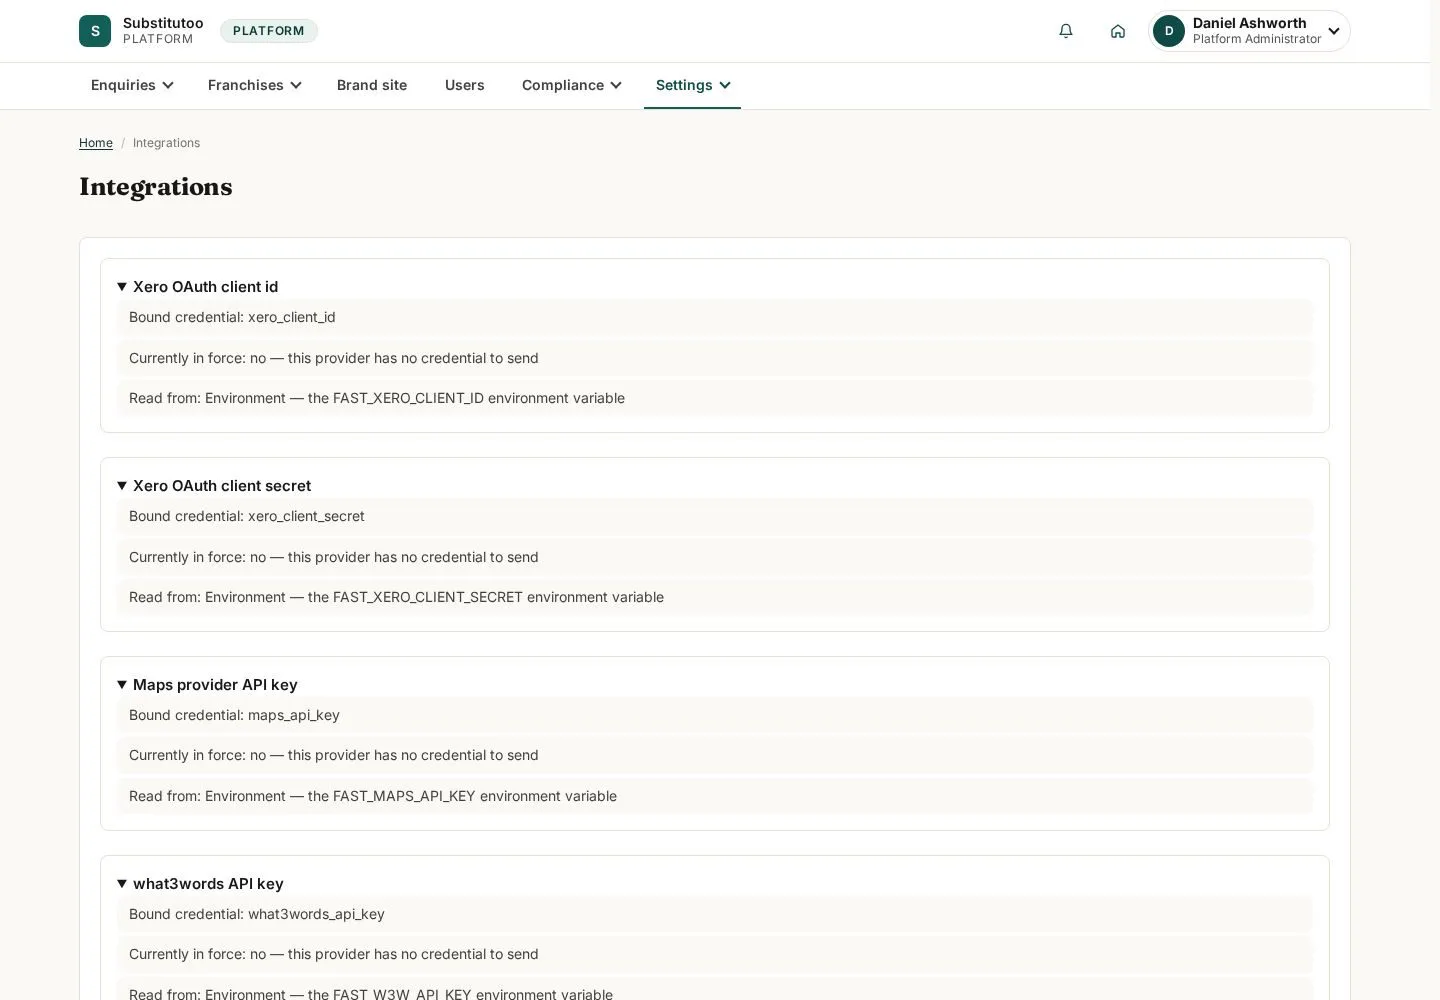This screenshot has height=1000, width=1440.
Task: Click 'Bound credential: maps_api_key' row
Action: [x=715, y=715]
